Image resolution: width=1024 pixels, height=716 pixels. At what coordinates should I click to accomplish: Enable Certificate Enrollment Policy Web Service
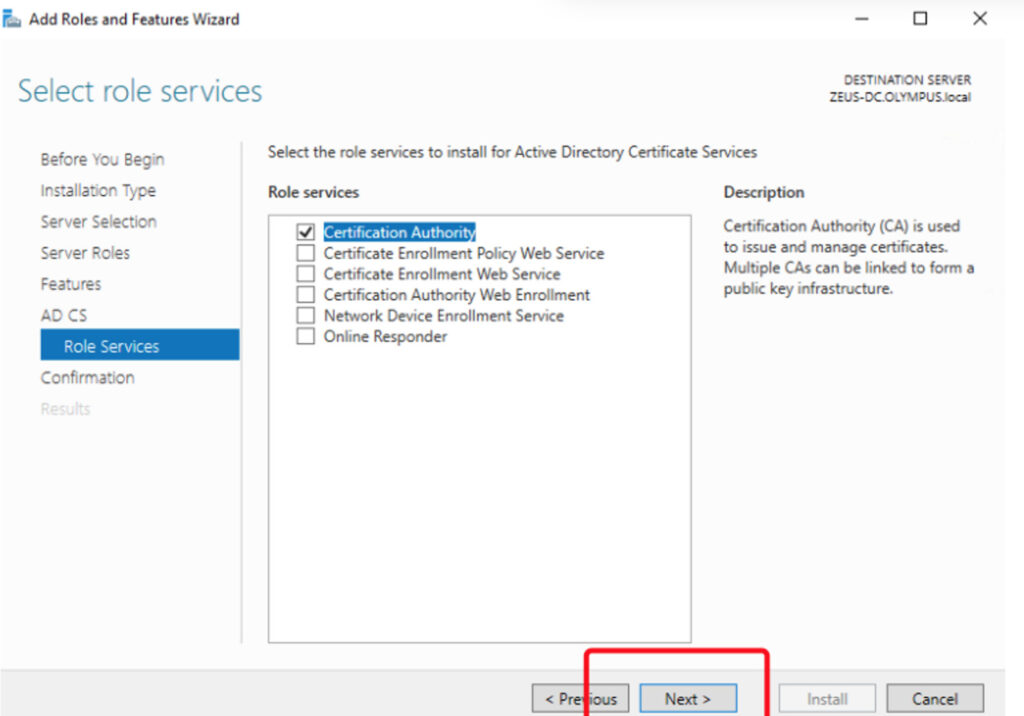[306, 253]
